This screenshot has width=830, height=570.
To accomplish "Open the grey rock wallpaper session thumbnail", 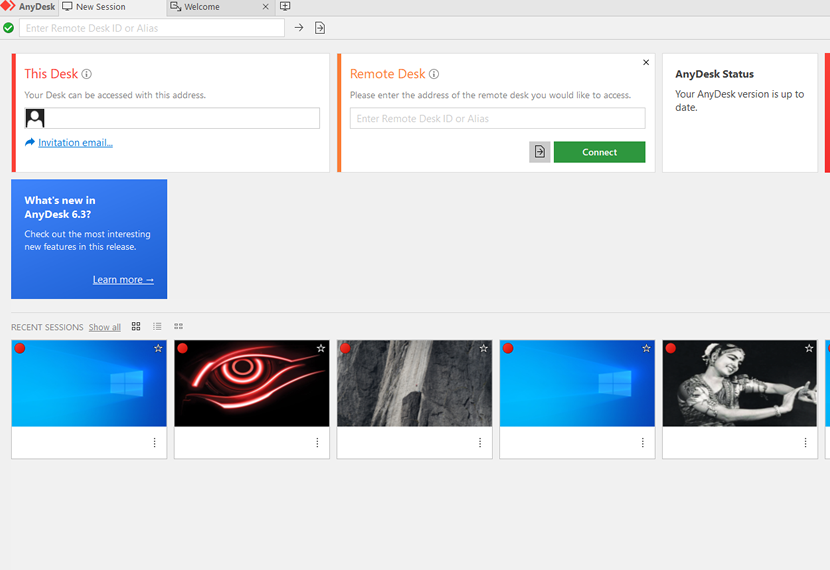I will (x=414, y=383).
